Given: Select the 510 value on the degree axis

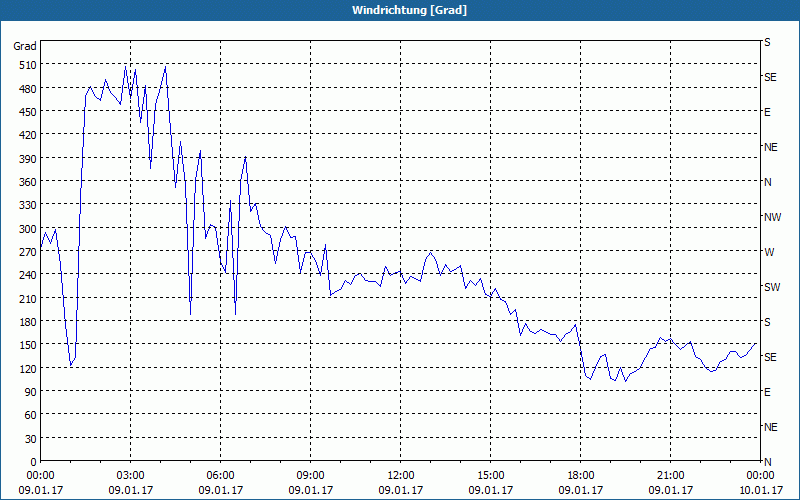Looking at the screenshot, I should pos(28,65).
